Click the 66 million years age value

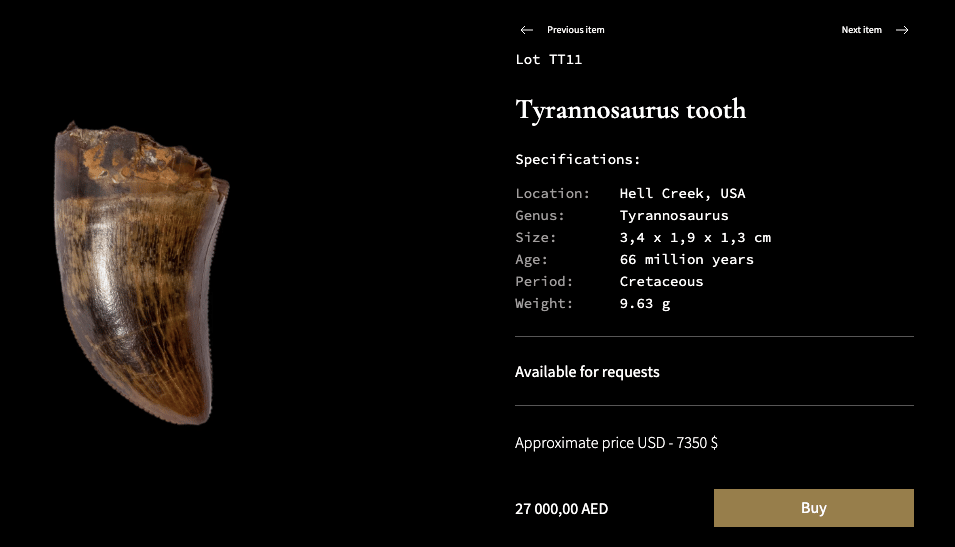pos(686,259)
